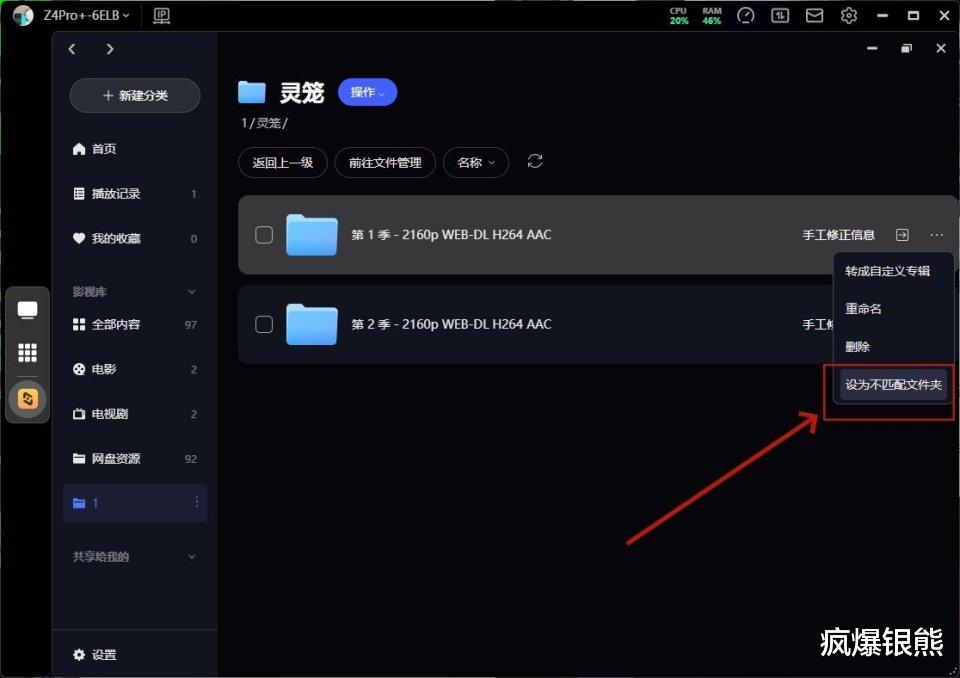The width and height of the screenshot is (960, 678).
Task: Check the 第 1 季 folder checkbox
Action: [x=264, y=235]
